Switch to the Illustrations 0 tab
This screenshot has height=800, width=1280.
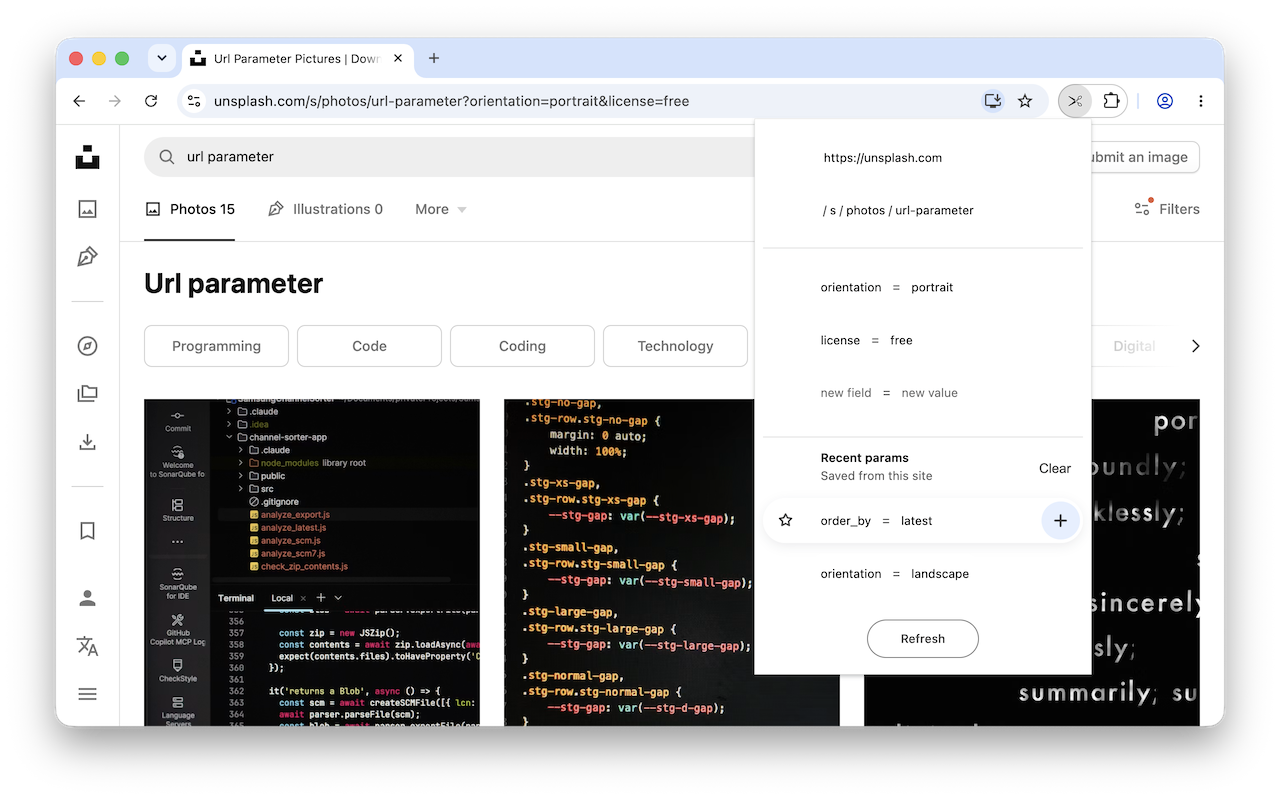326,209
